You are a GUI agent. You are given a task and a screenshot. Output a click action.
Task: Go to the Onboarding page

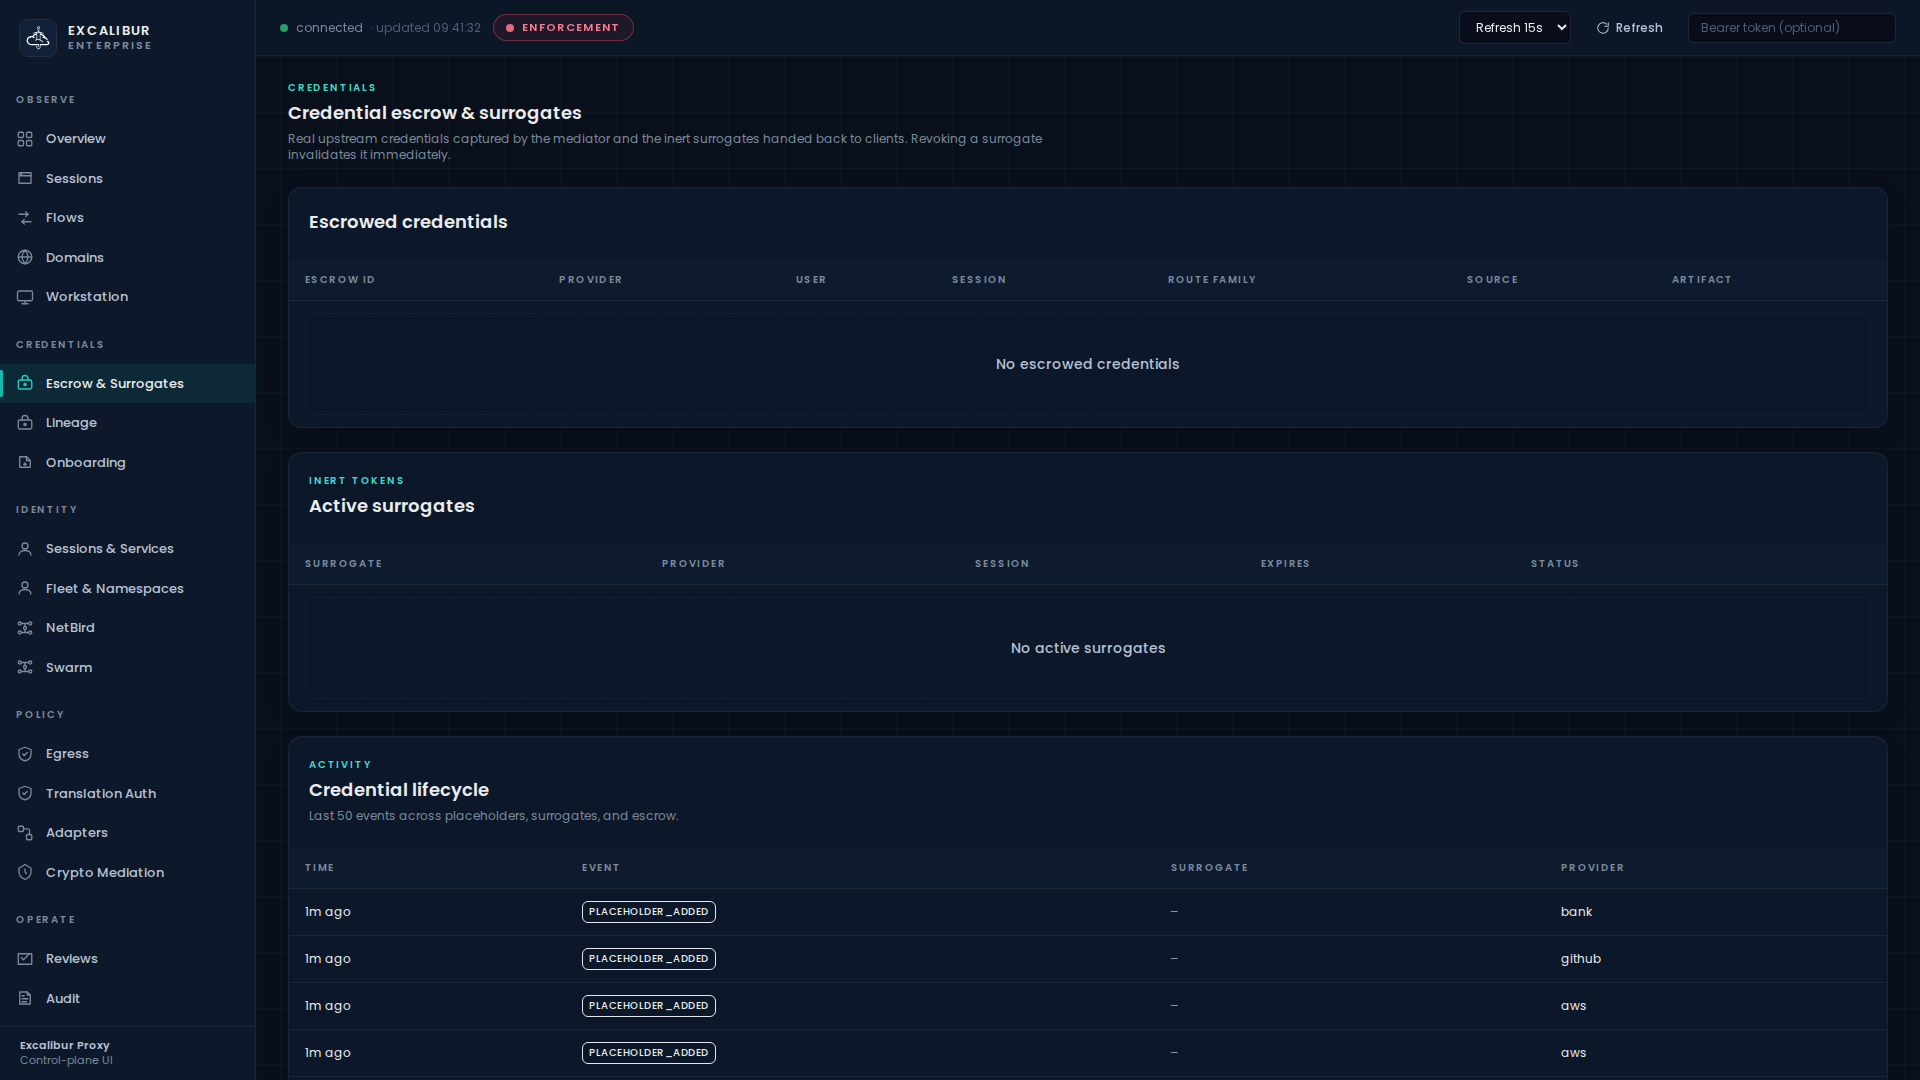pos(85,463)
